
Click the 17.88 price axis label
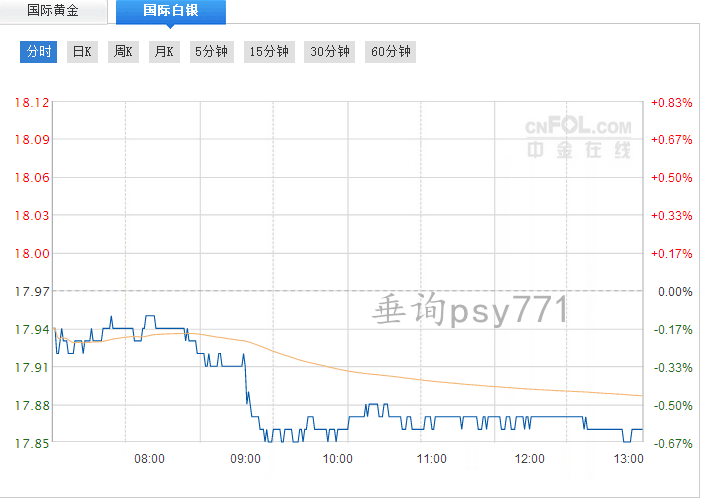click(32, 406)
